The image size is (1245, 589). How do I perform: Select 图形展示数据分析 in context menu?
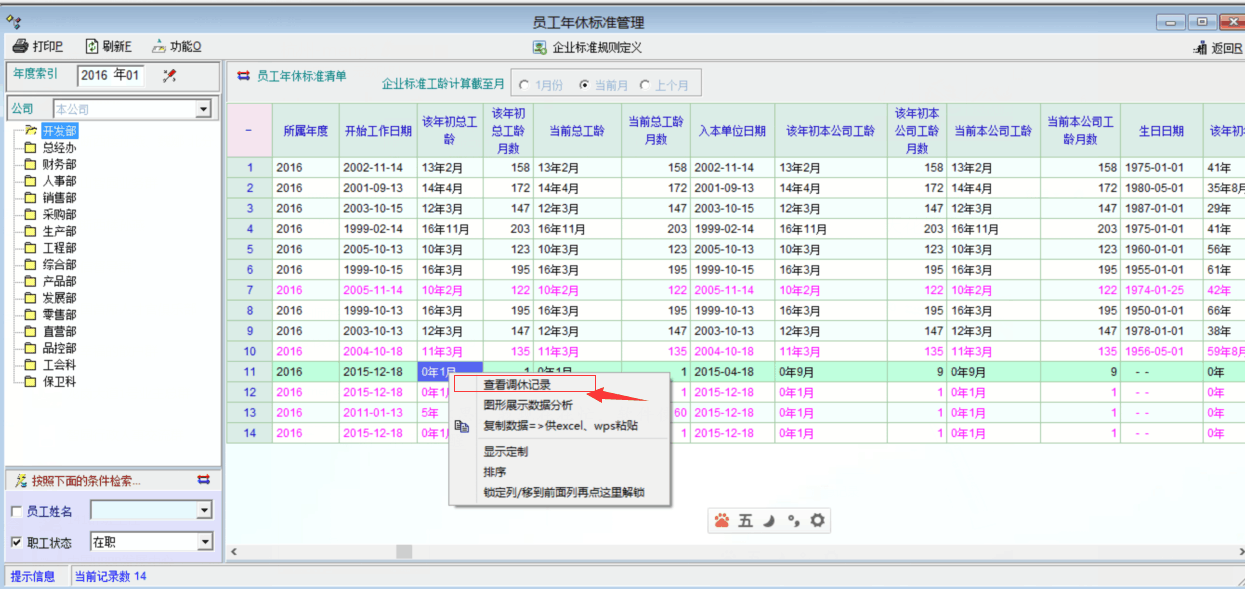coord(528,406)
